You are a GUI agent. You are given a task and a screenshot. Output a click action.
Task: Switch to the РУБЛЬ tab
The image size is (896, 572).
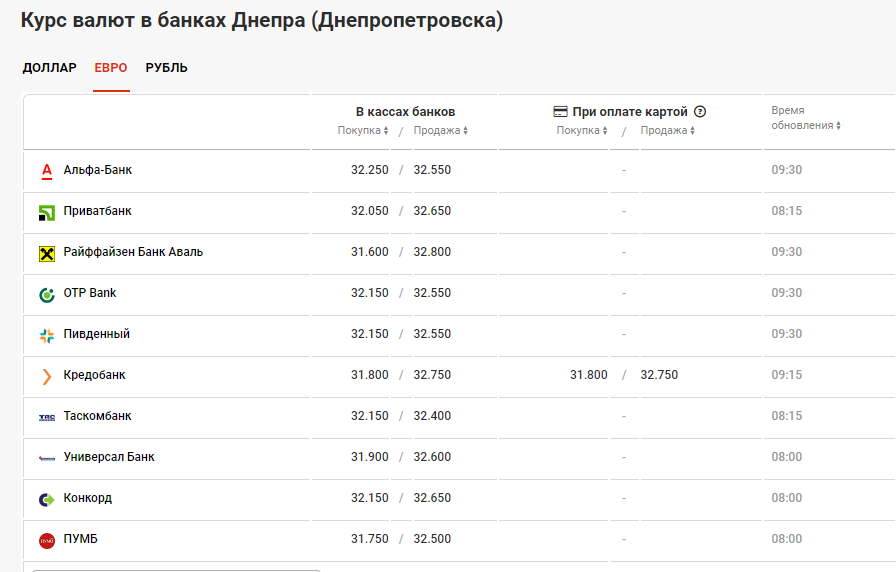(166, 67)
